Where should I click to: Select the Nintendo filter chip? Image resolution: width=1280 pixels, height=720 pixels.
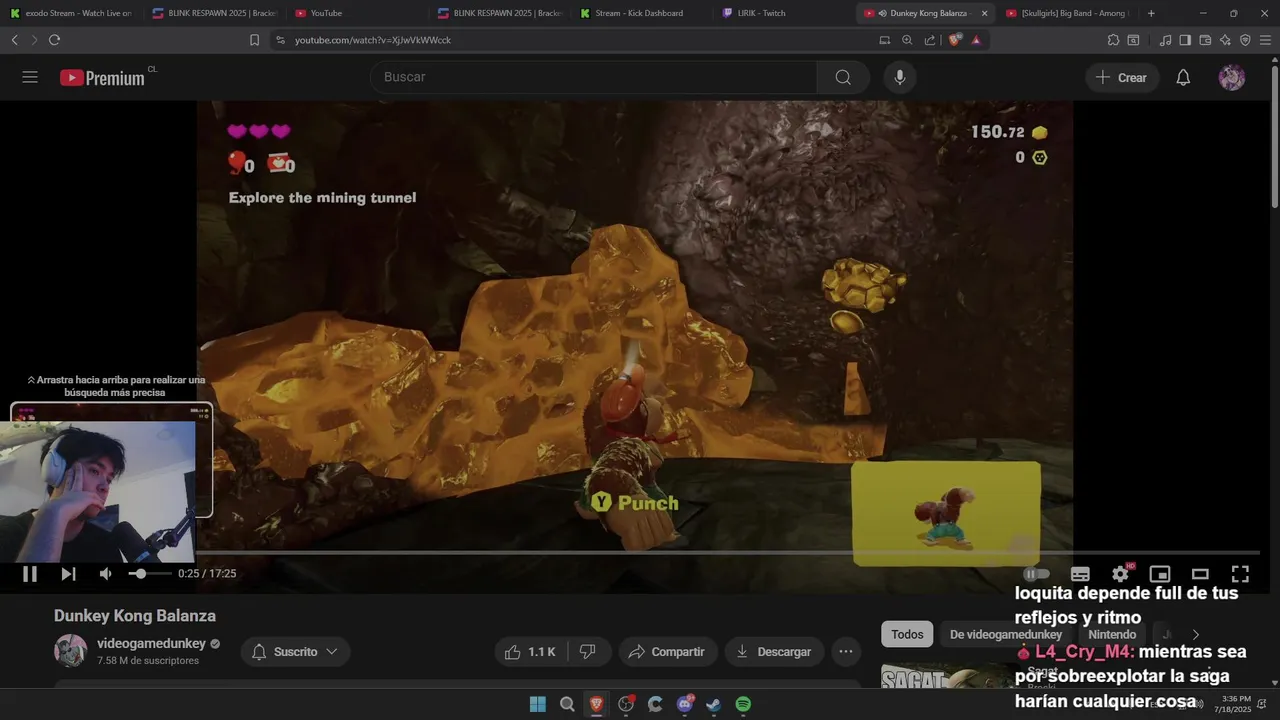(1112, 635)
